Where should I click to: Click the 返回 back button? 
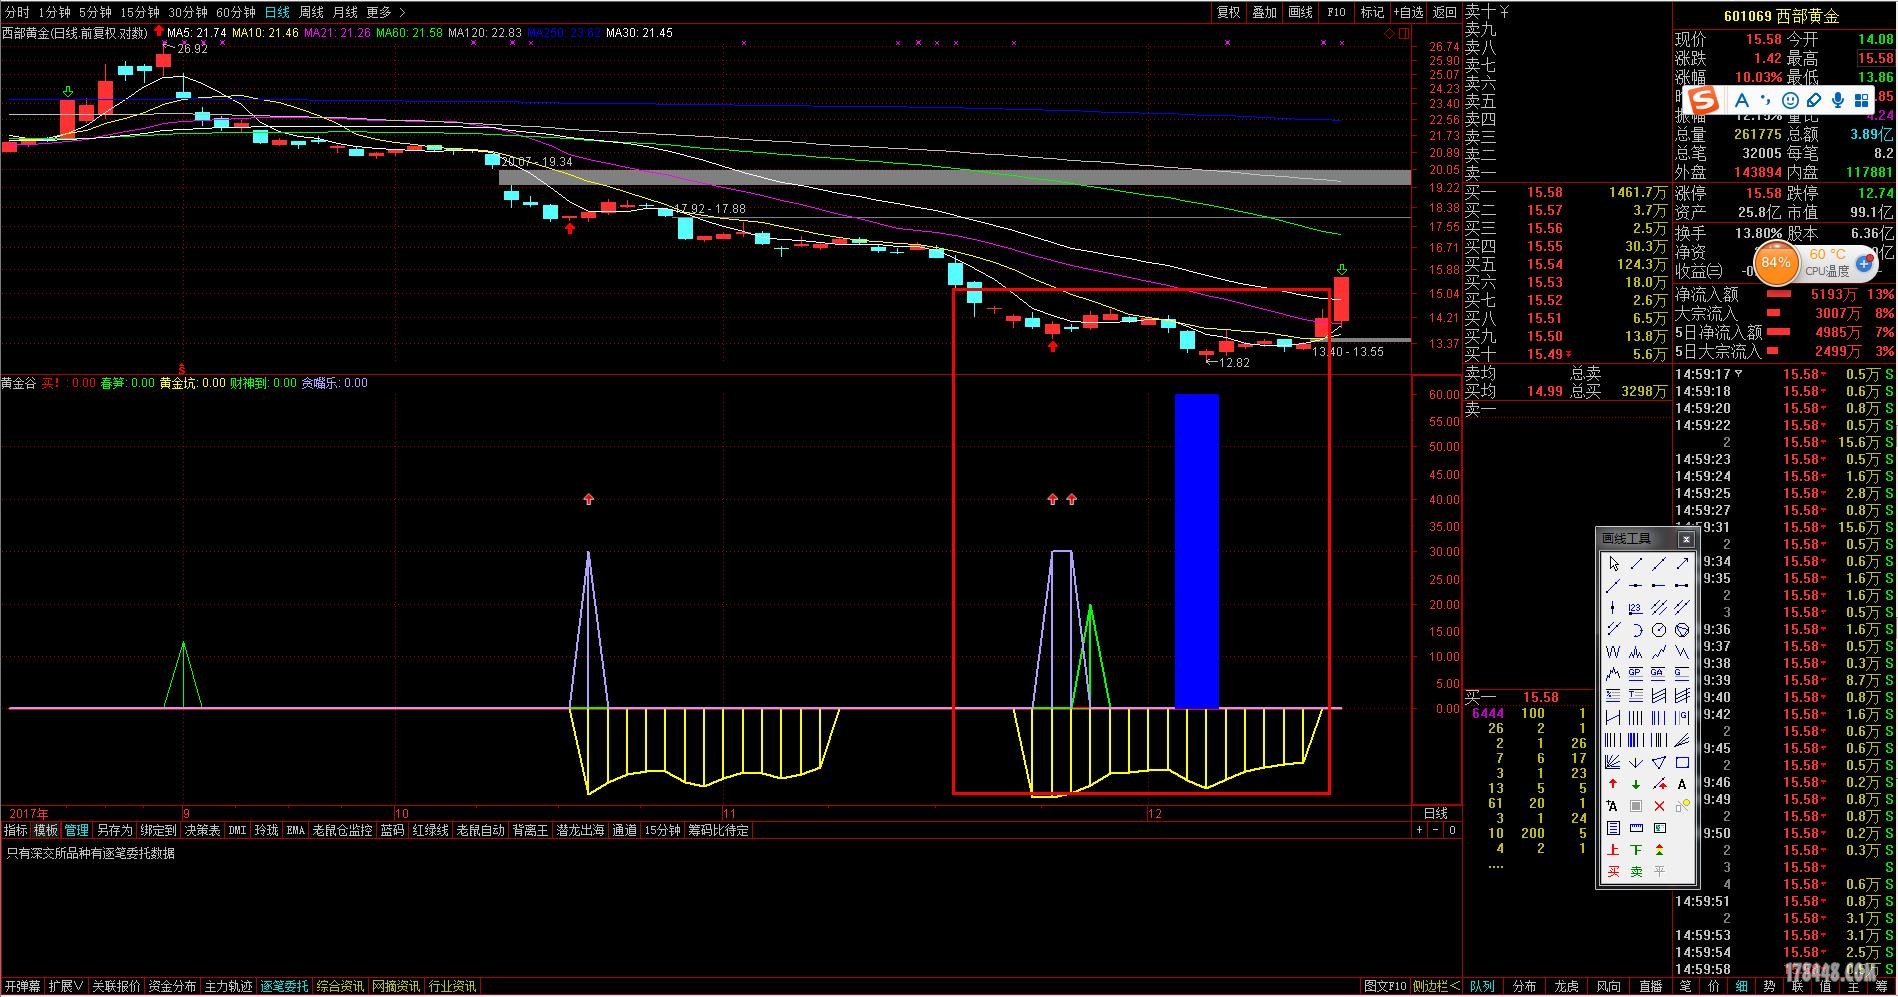1445,12
